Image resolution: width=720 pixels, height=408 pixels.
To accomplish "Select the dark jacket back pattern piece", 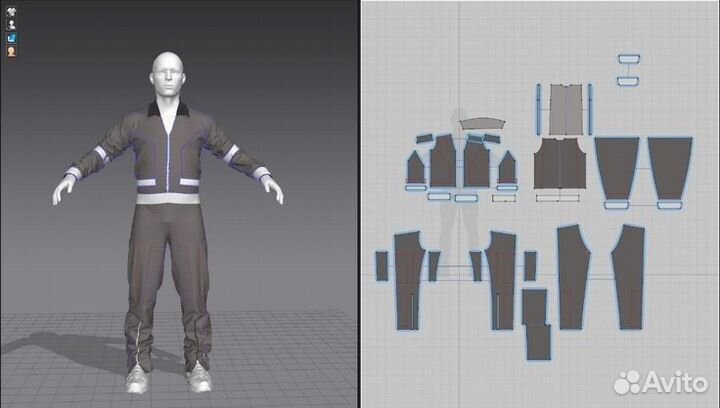I will click(x=560, y=164).
